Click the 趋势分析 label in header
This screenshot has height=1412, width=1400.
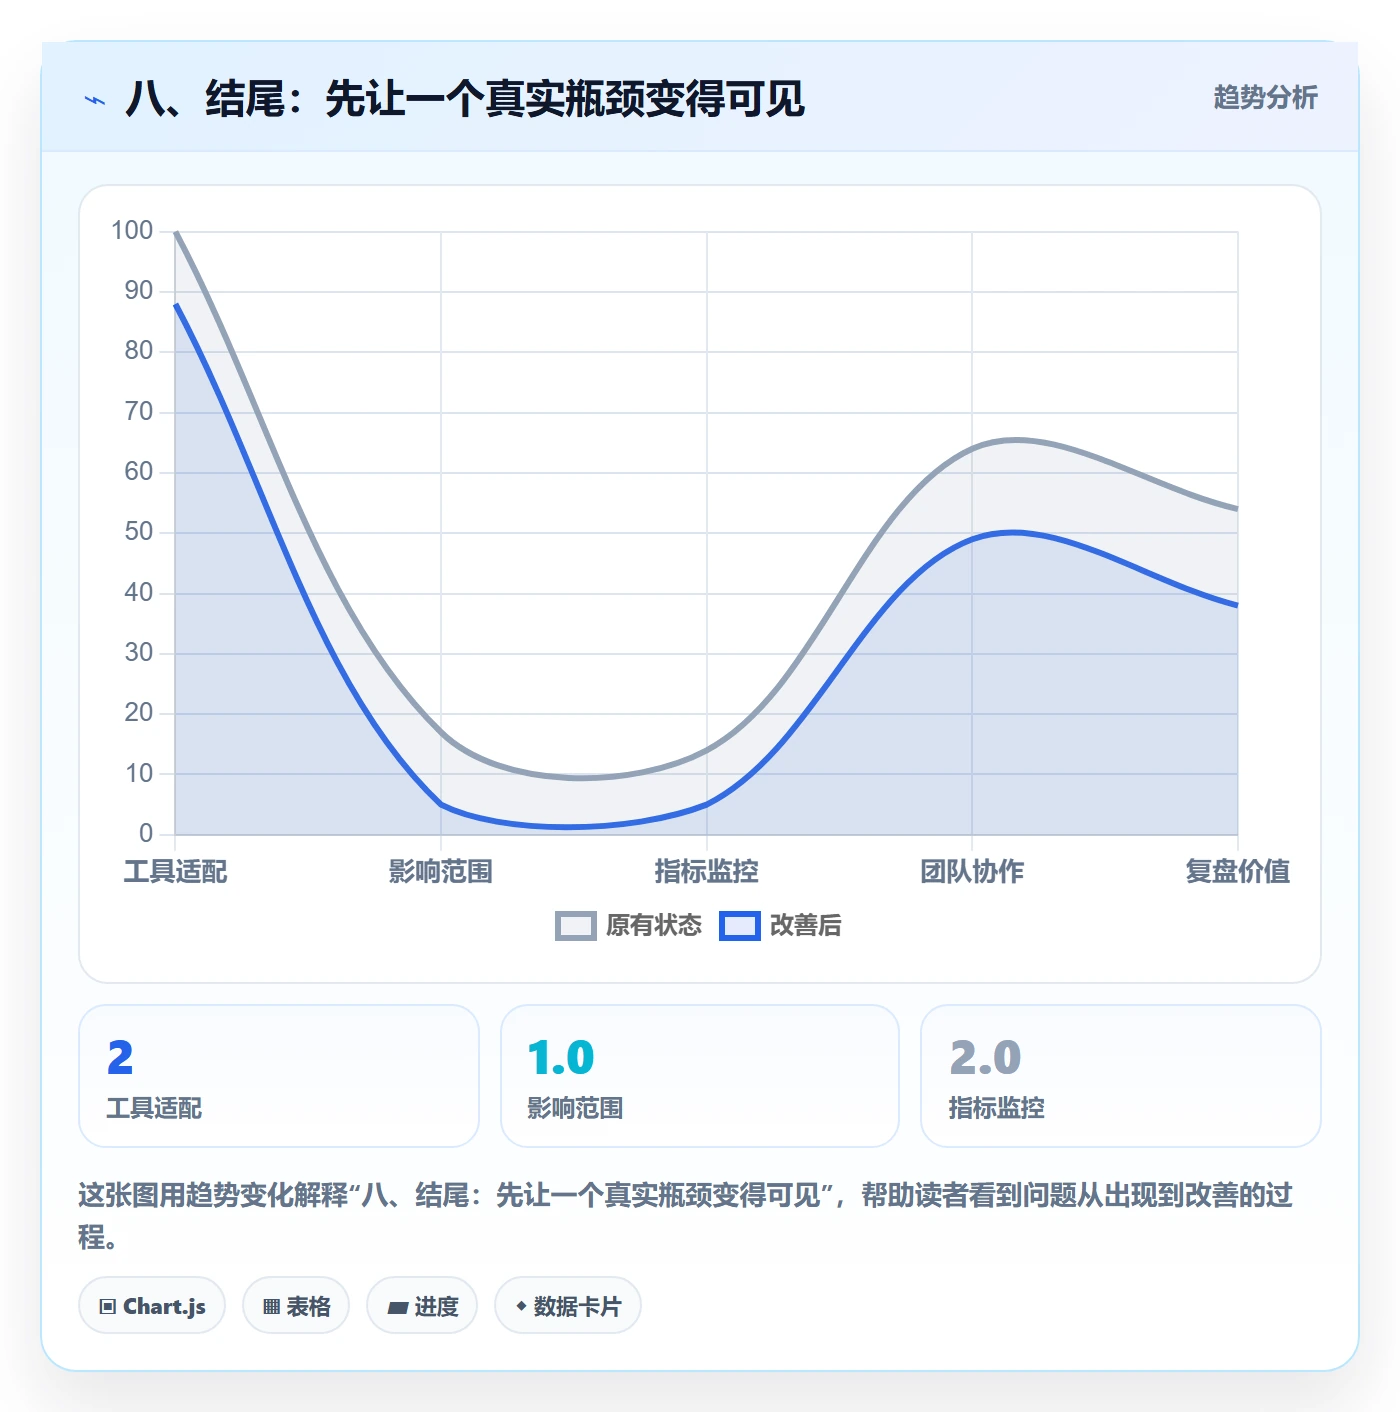pos(1265,98)
